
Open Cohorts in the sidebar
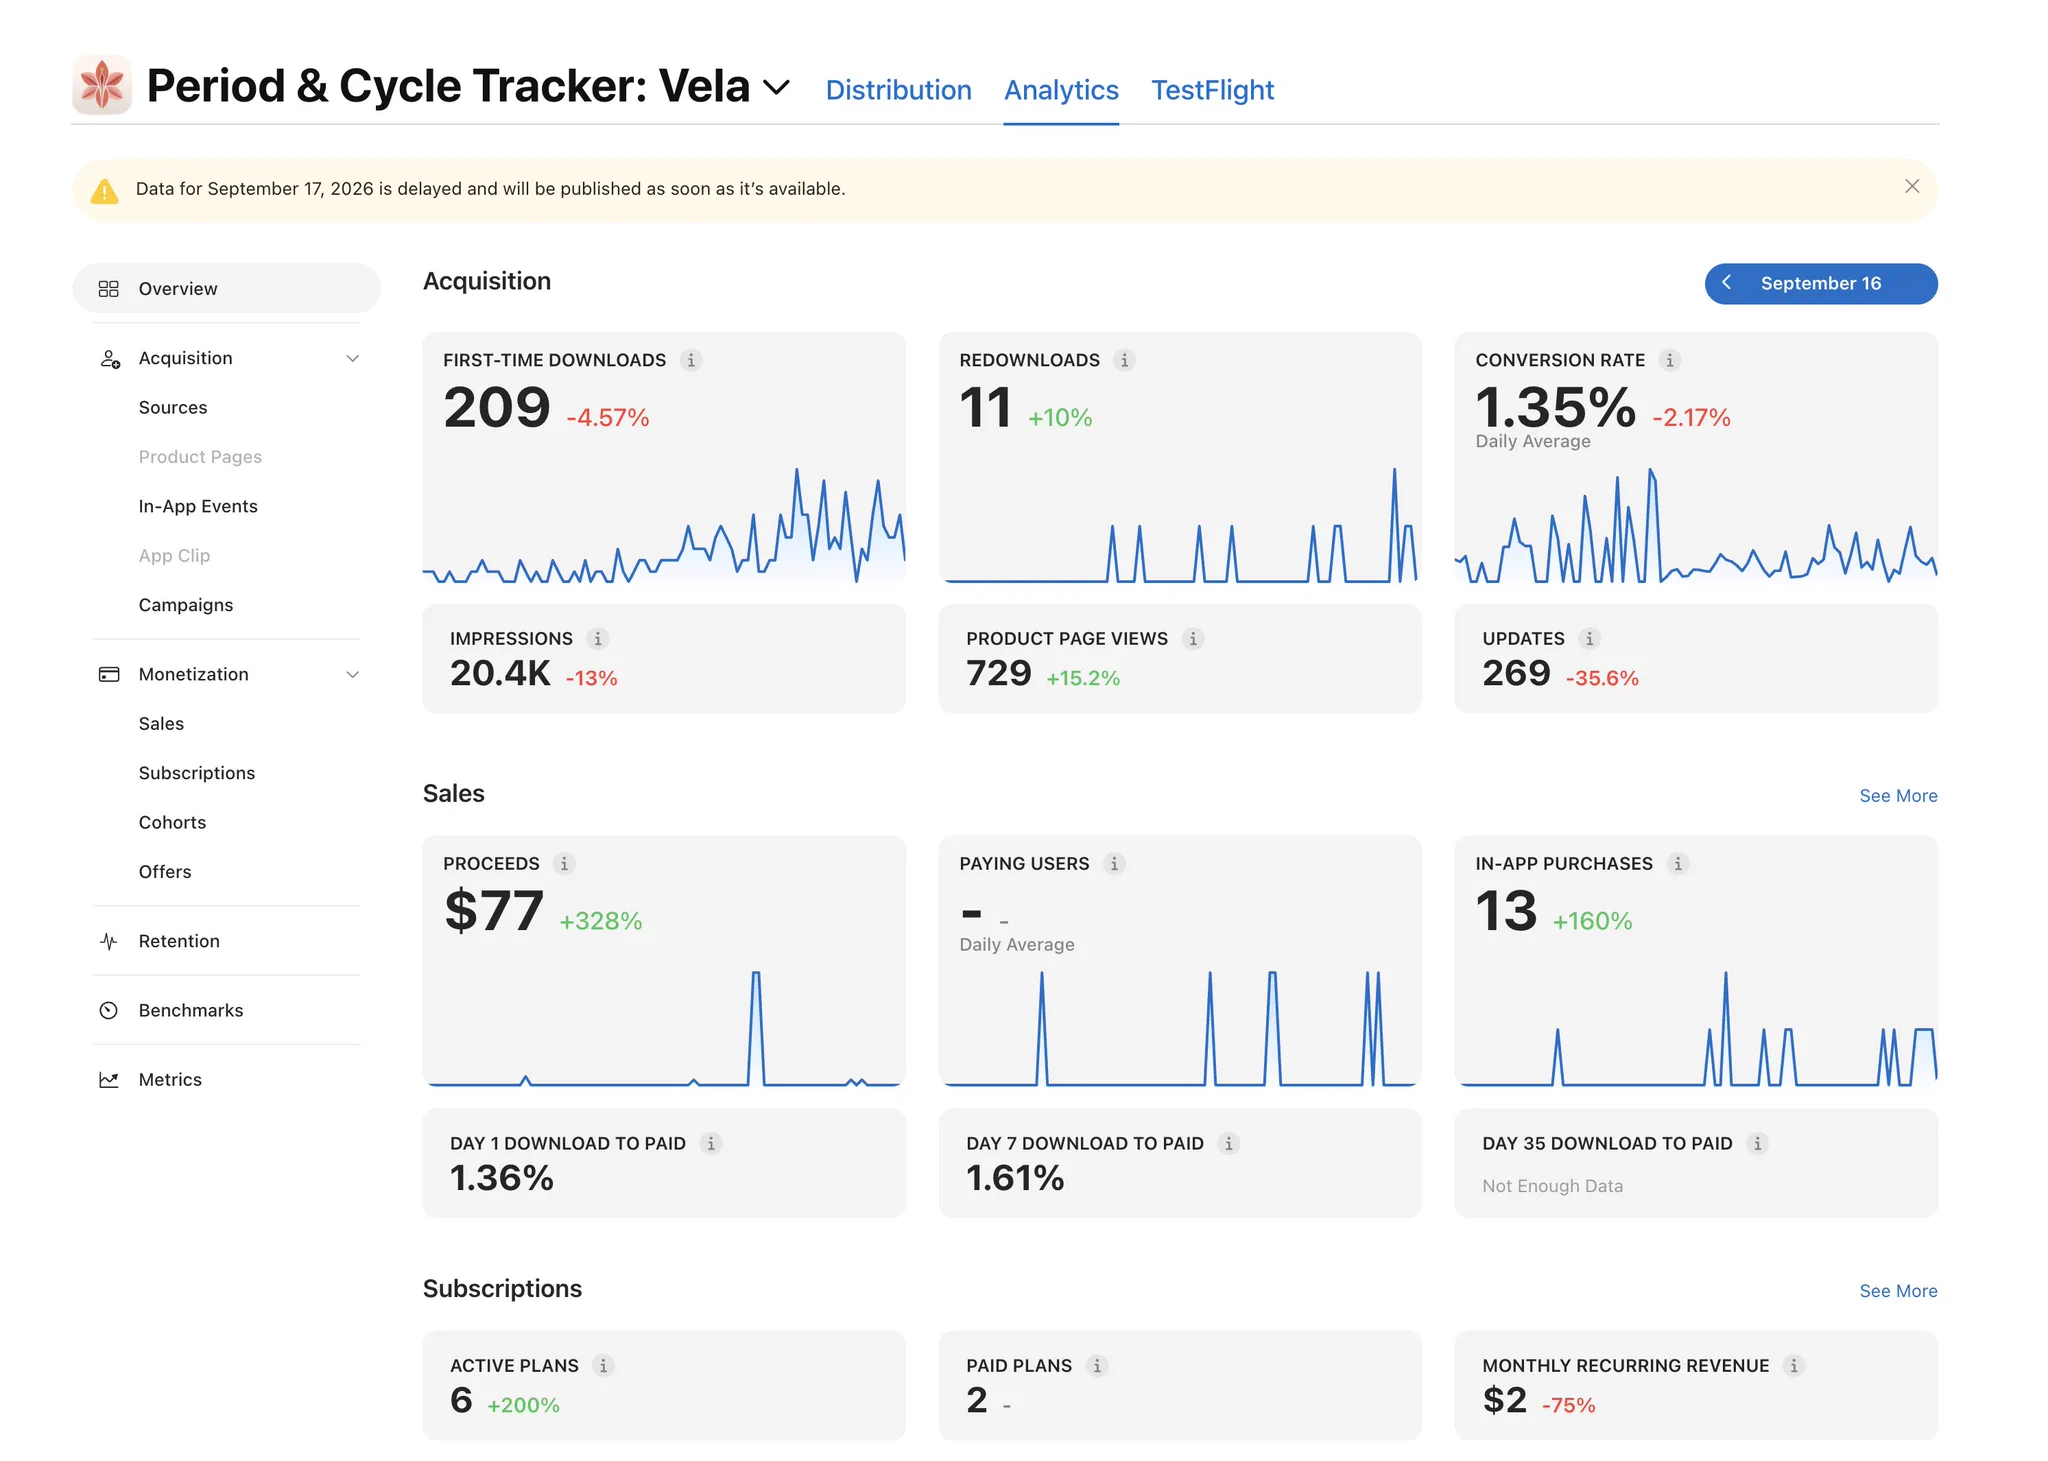[x=172, y=823]
